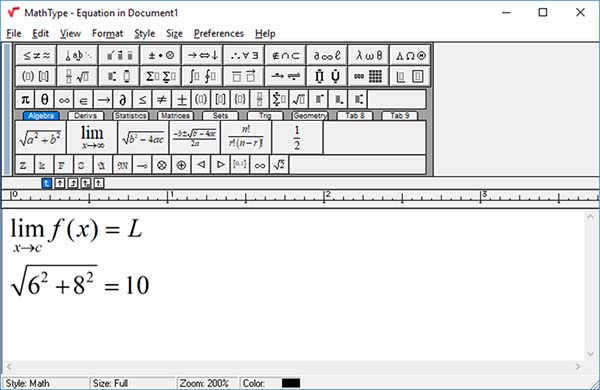Insert the less-than-or-equal symbol
Image resolution: width=600 pixels, height=390 pixels.
point(142,100)
